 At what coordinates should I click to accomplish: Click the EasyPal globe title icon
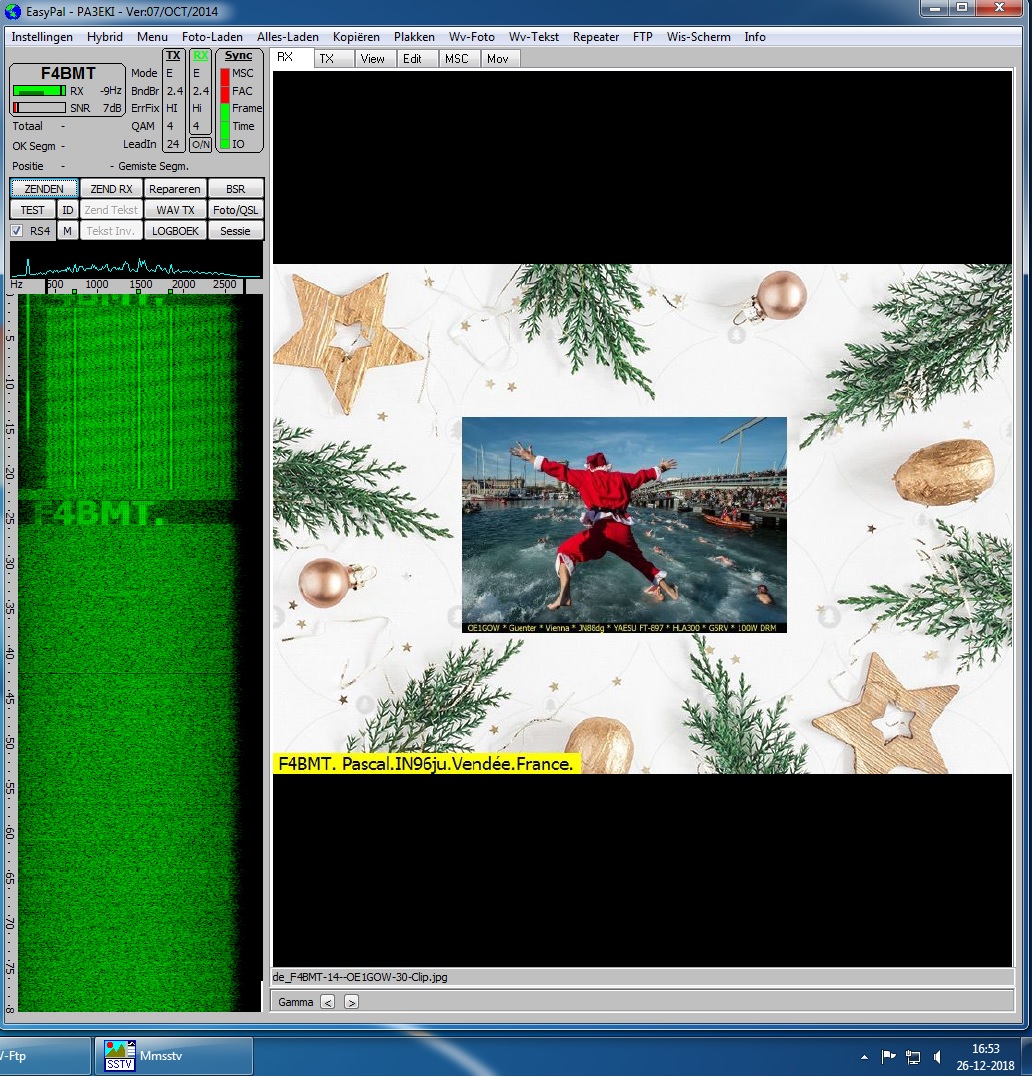tap(13, 12)
